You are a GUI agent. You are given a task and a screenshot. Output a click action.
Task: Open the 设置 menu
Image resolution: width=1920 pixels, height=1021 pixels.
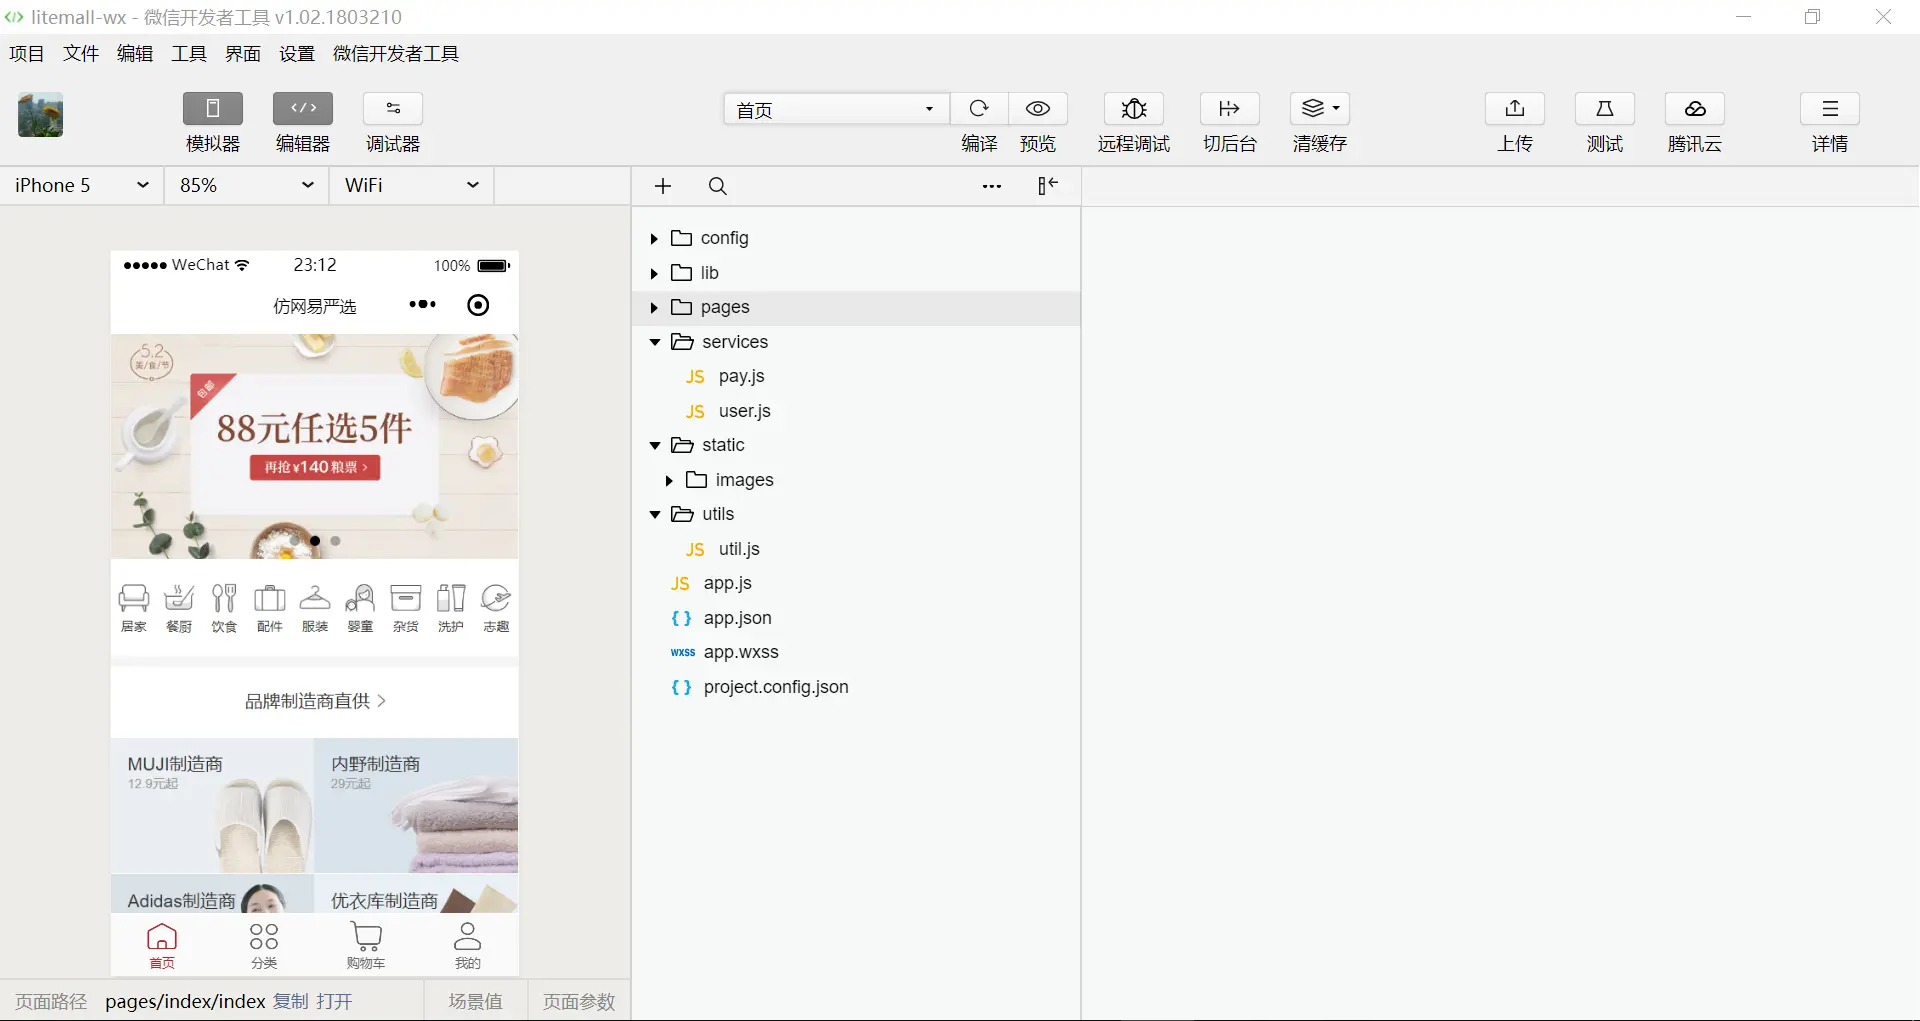pyautogui.click(x=297, y=54)
